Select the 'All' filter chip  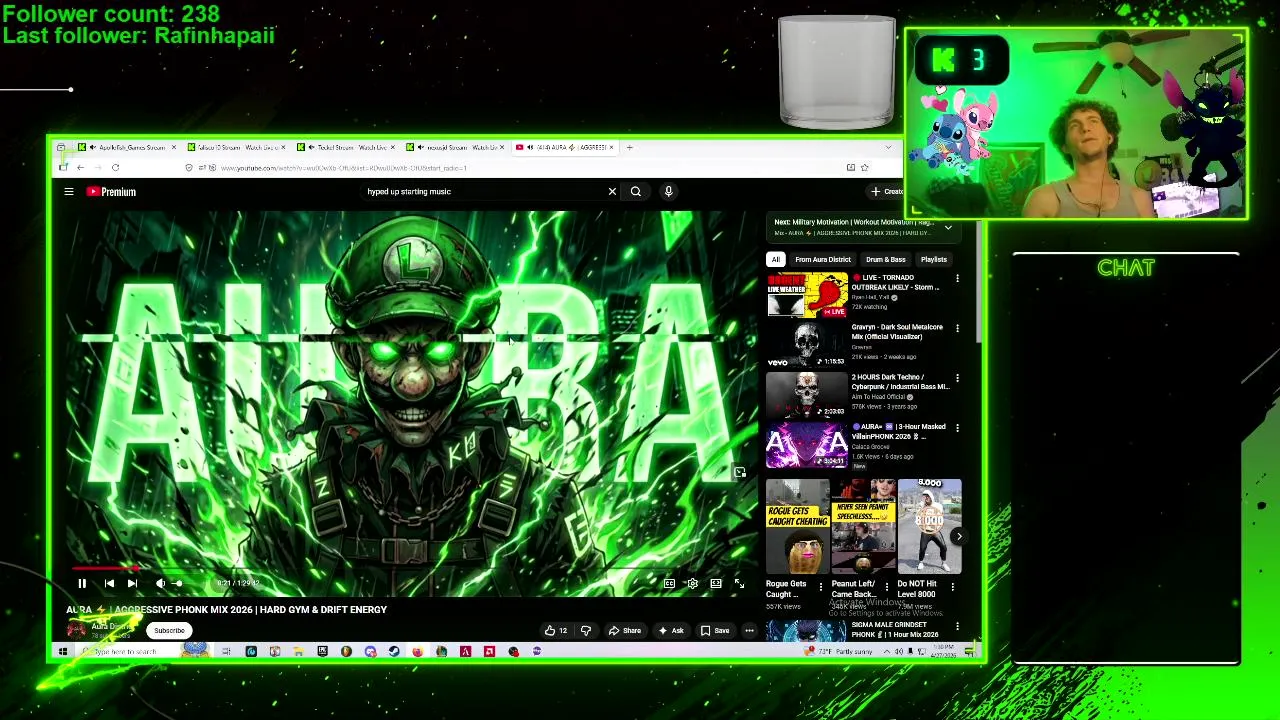click(x=775, y=260)
